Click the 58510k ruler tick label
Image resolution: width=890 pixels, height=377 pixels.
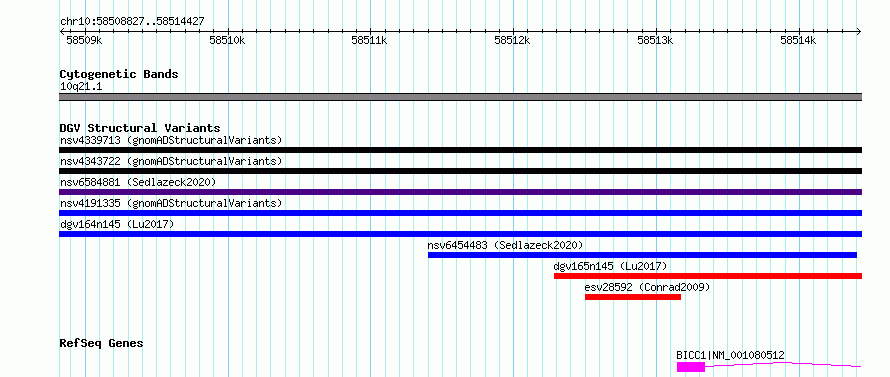(227, 41)
